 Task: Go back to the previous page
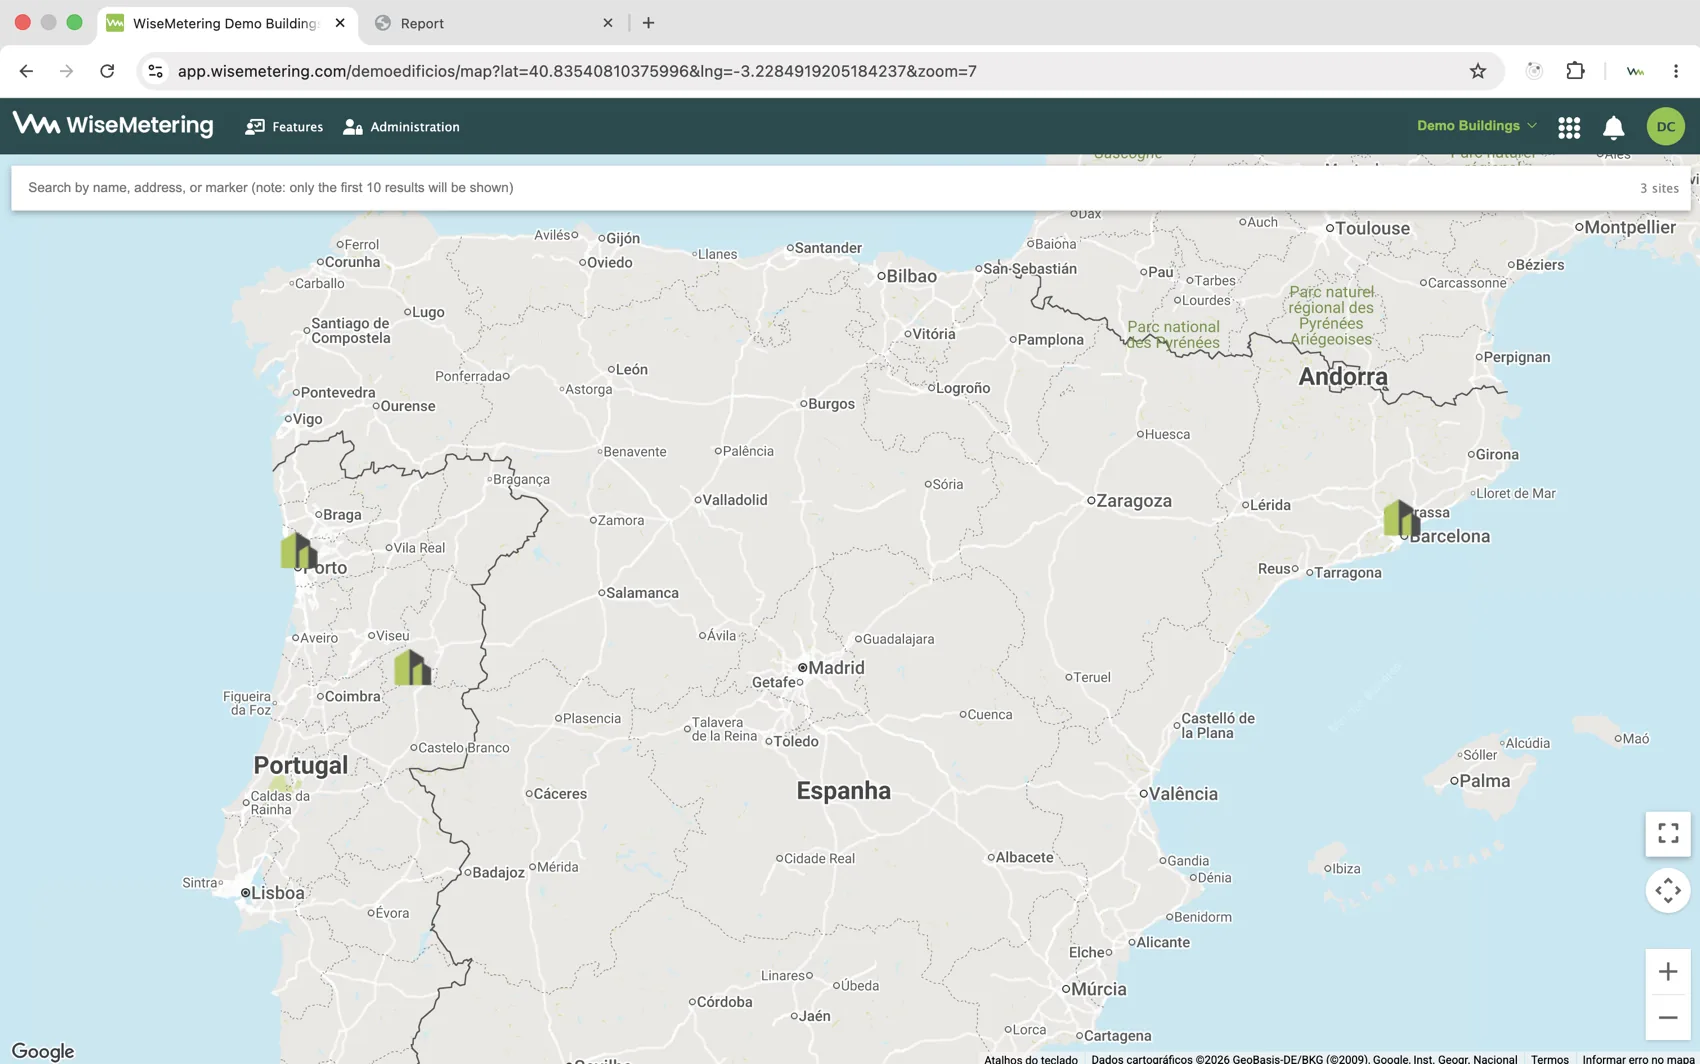(26, 71)
